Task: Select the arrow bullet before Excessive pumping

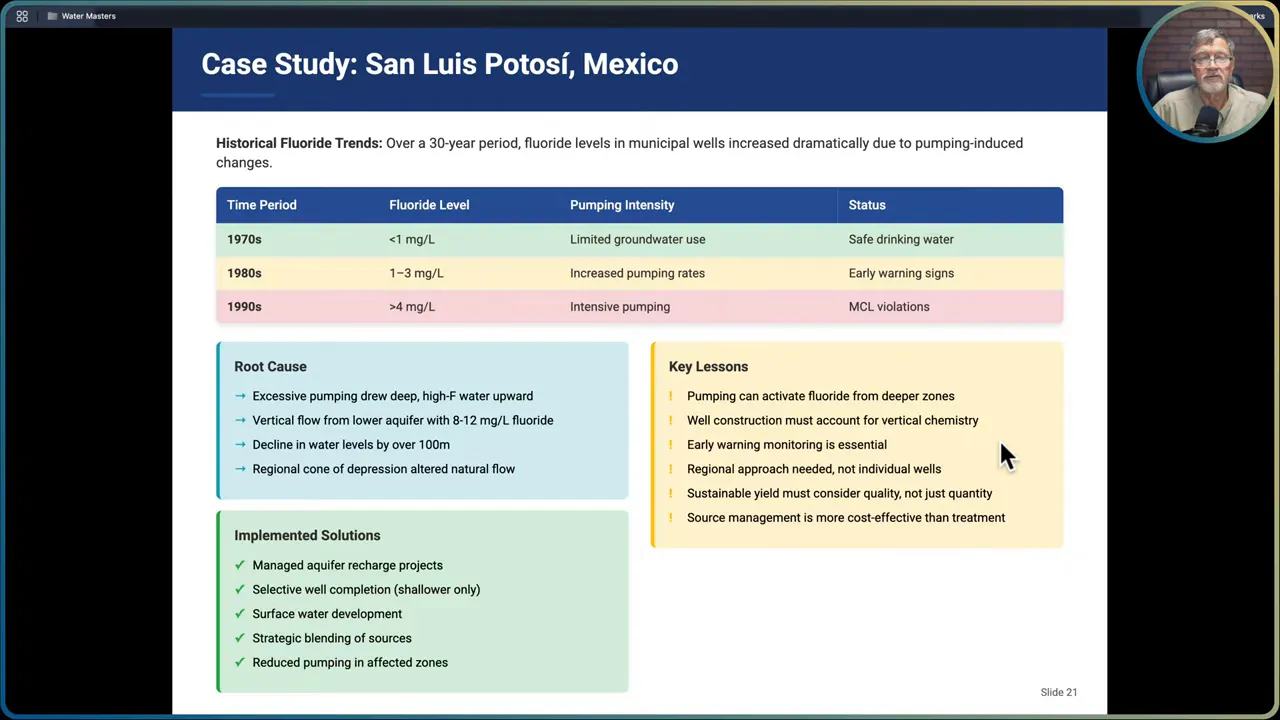Action: click(240, 396)
